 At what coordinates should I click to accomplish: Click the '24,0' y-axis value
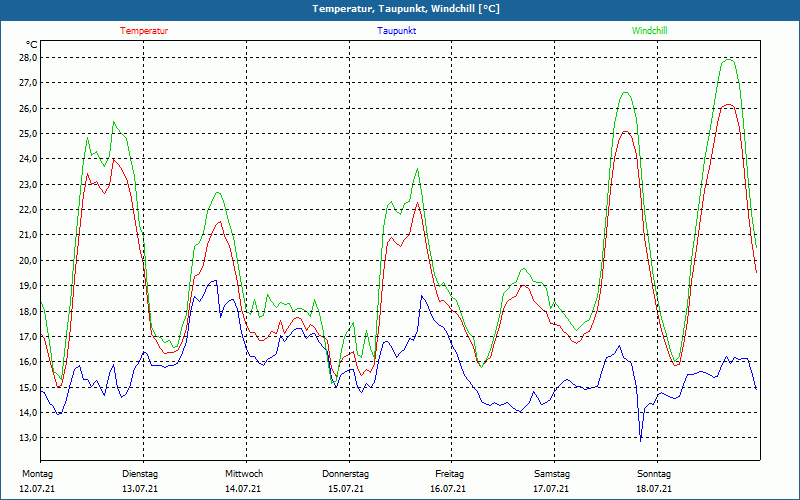[29, 159]
